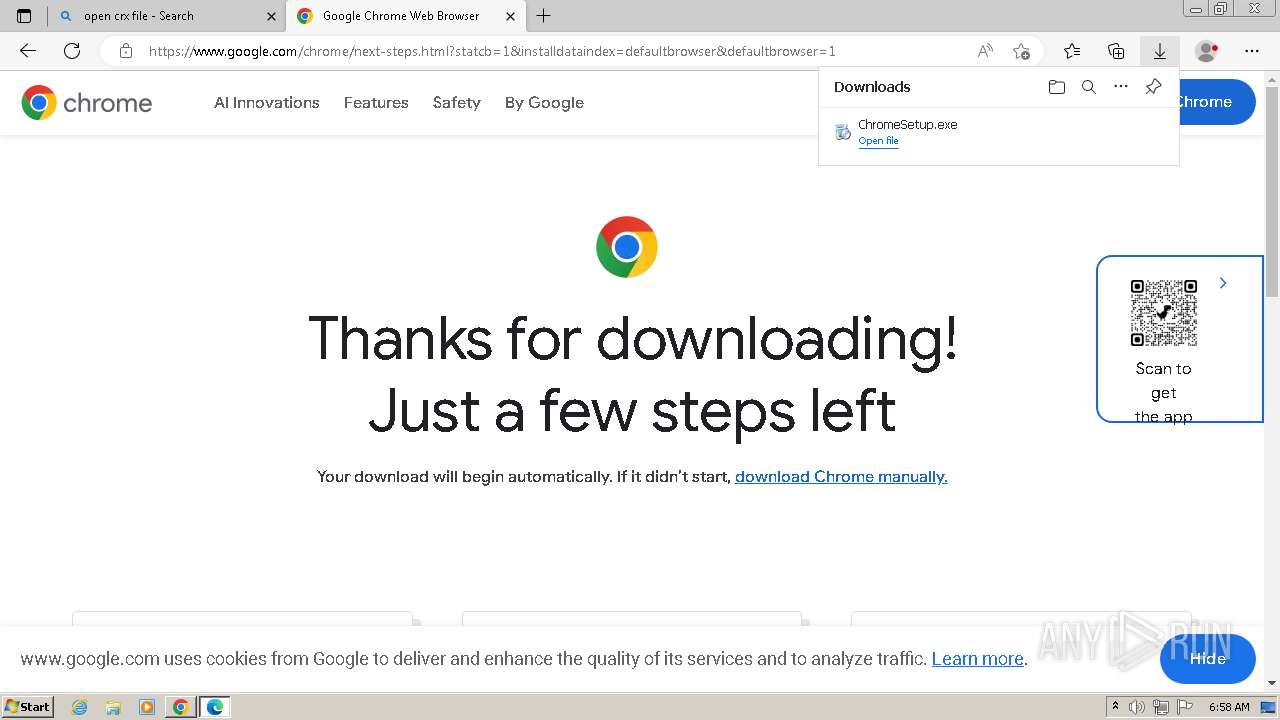This screenshot has height=720, width=1280.
Task: Click the browser Back arrow
Action: click(x=28, y=51)
